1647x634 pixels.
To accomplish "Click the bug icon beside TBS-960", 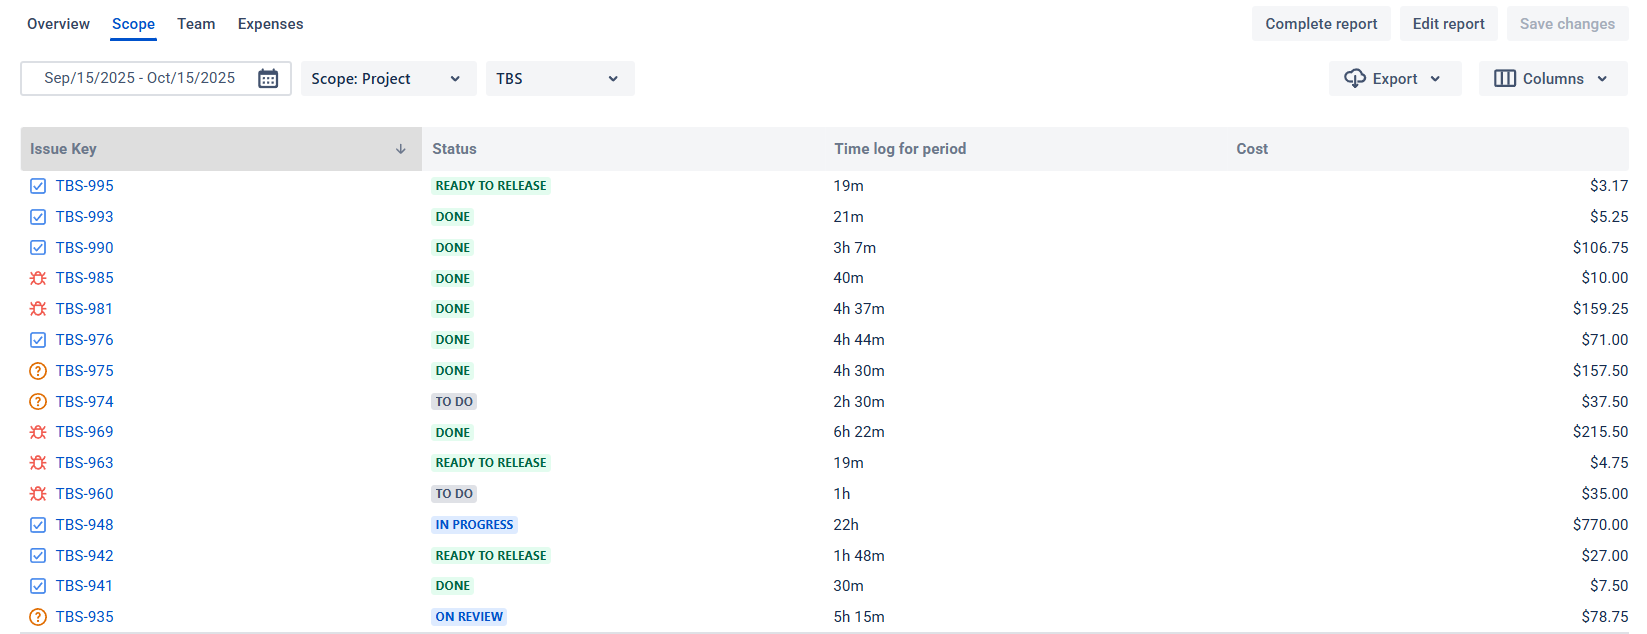I will point(38,494).
